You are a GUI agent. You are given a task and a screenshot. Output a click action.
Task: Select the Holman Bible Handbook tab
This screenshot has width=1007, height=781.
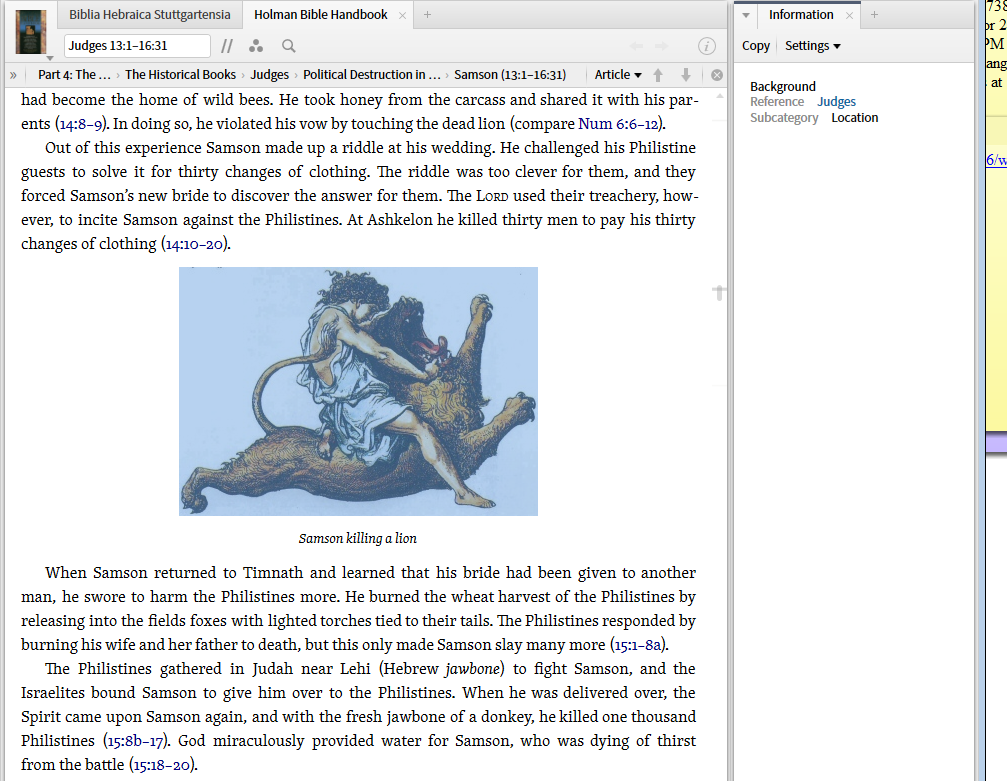tap(320, 15)
